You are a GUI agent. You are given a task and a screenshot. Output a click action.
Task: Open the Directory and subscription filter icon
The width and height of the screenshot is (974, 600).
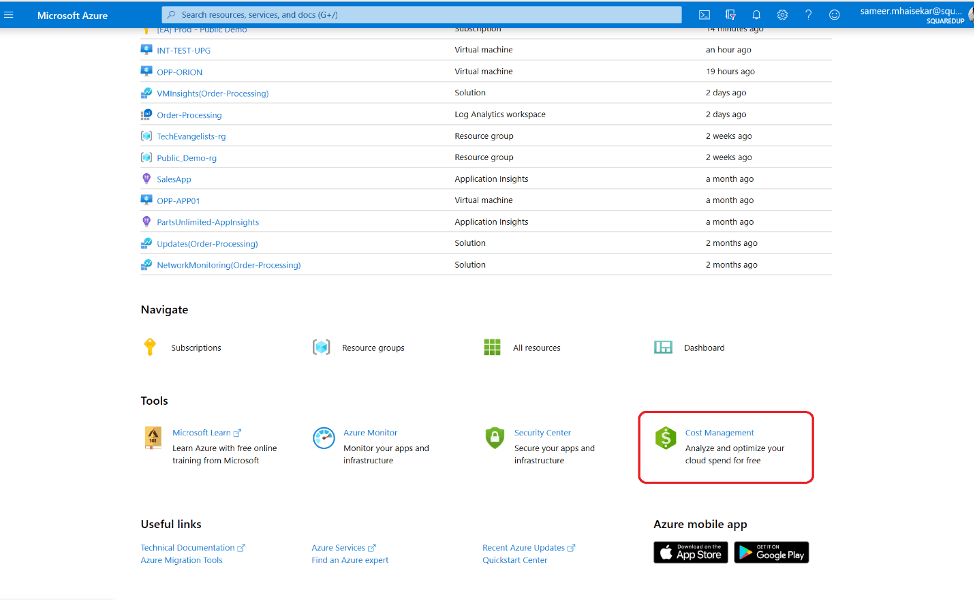click(730, 15)
